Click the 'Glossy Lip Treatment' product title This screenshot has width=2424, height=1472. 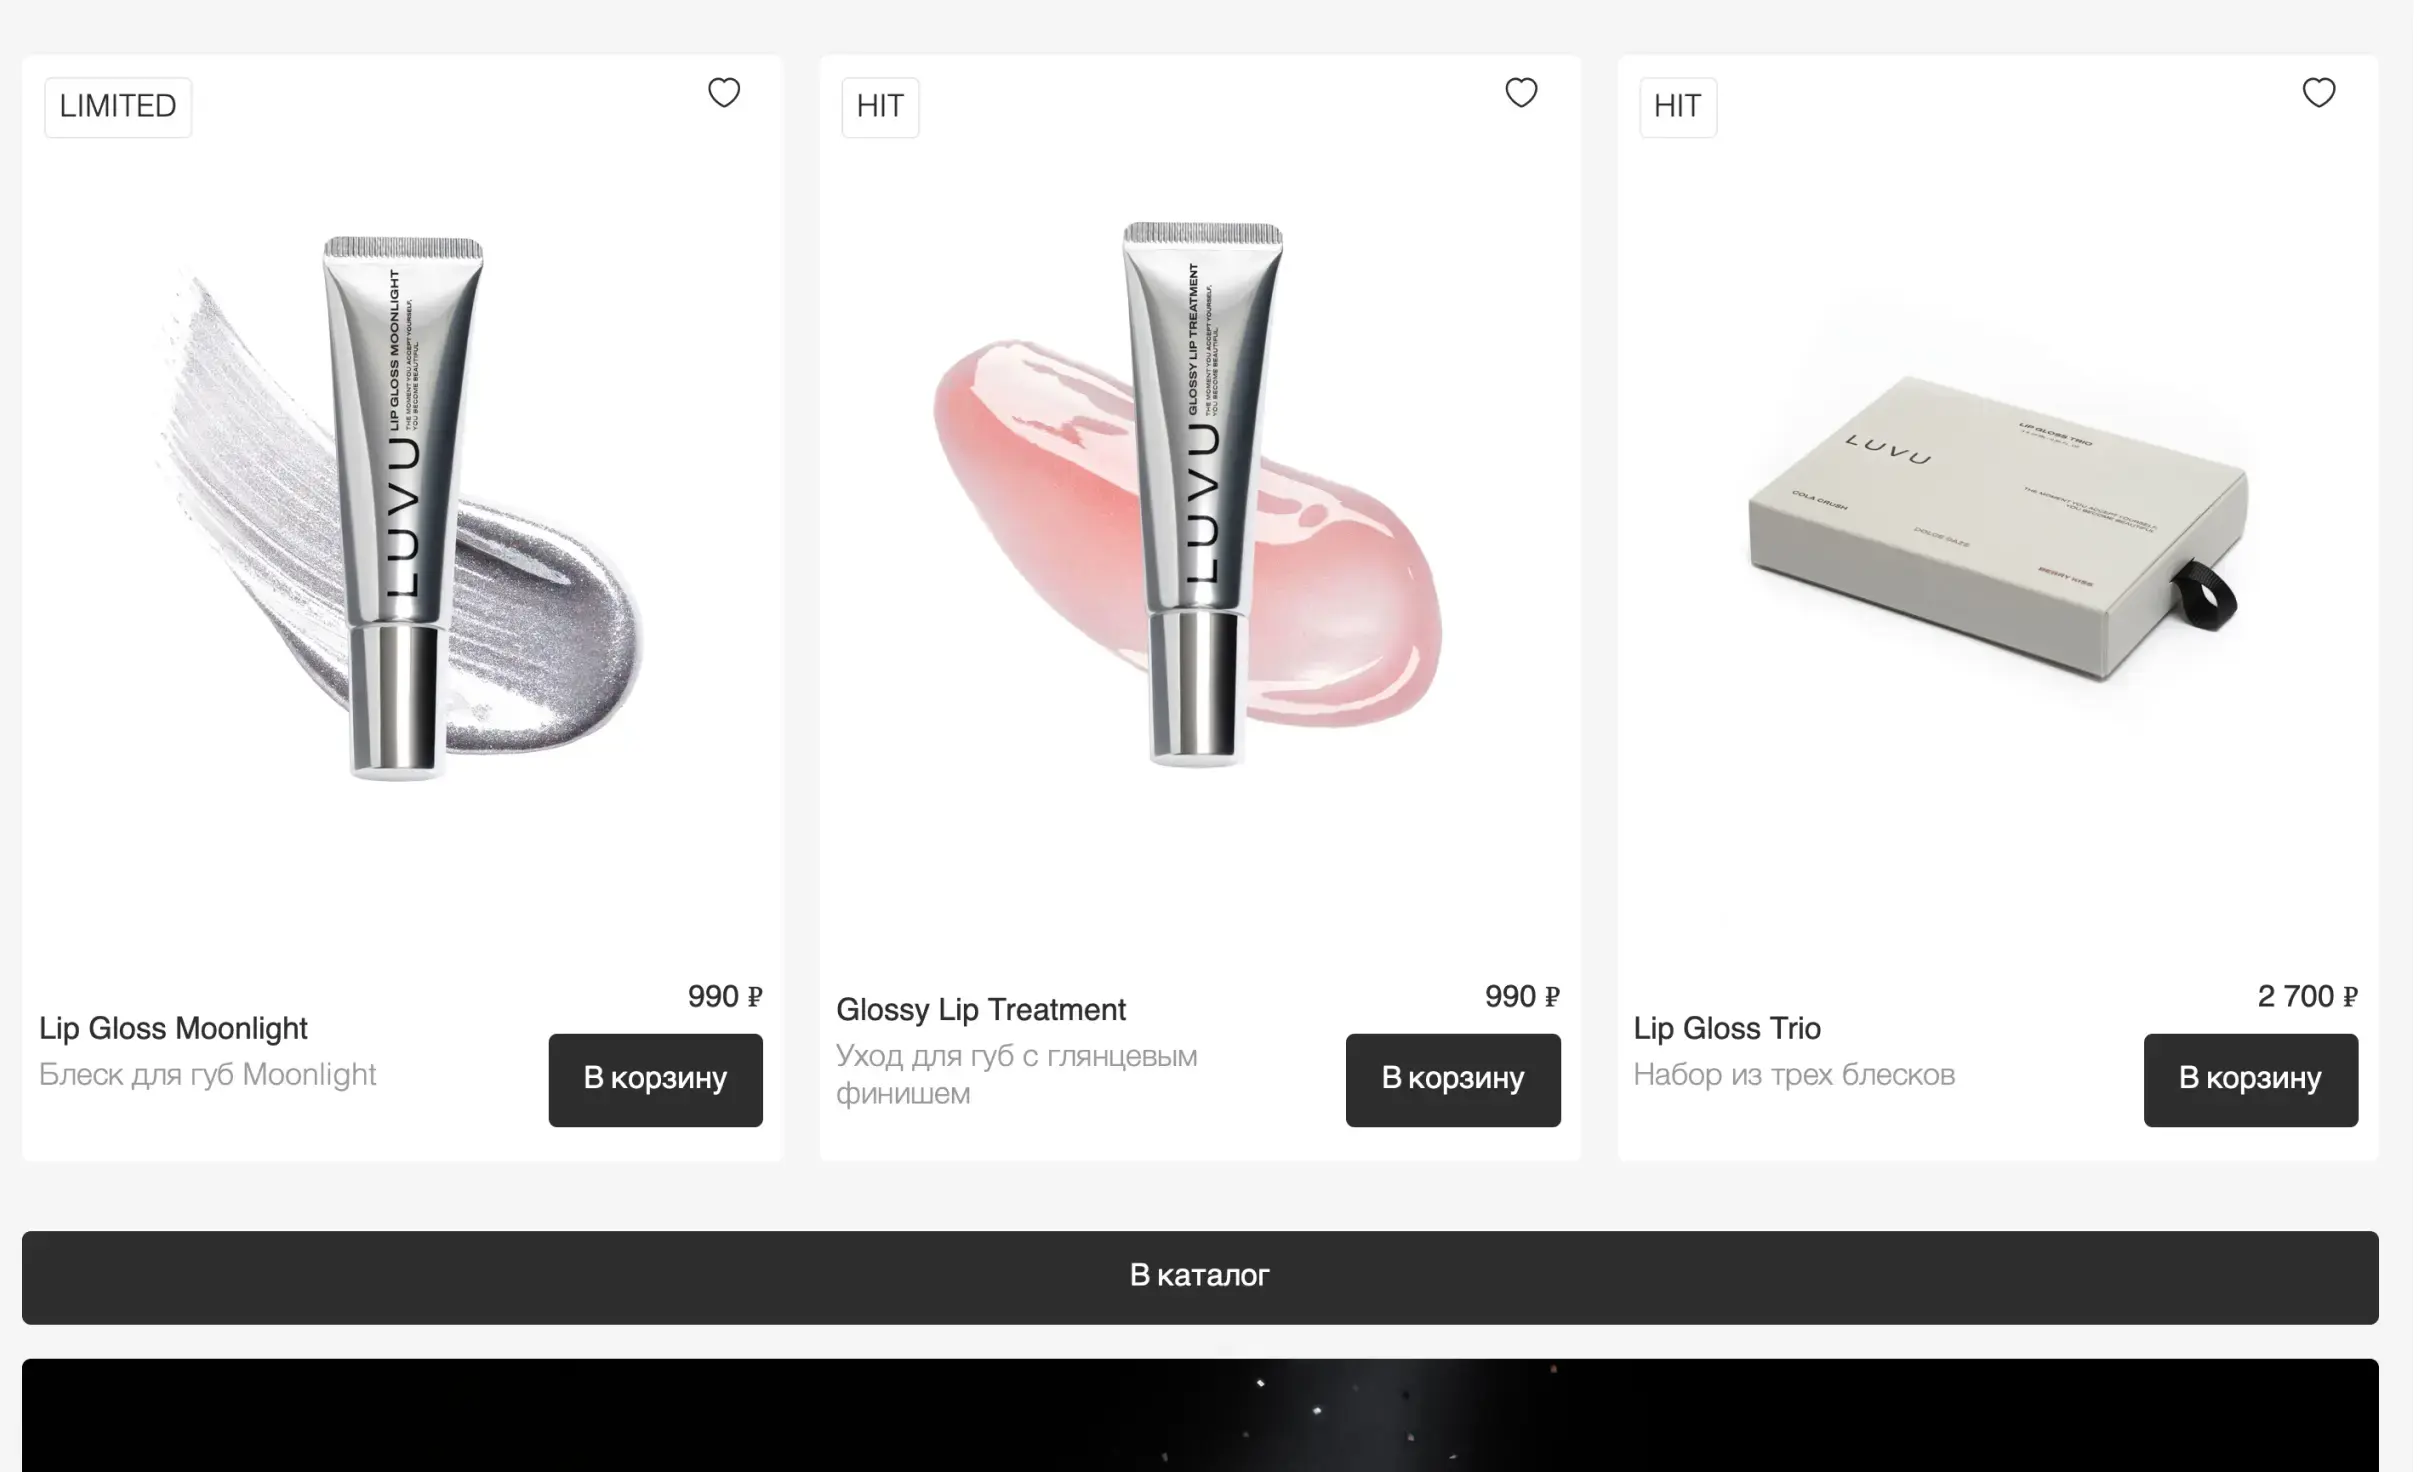click(981, 1009)
